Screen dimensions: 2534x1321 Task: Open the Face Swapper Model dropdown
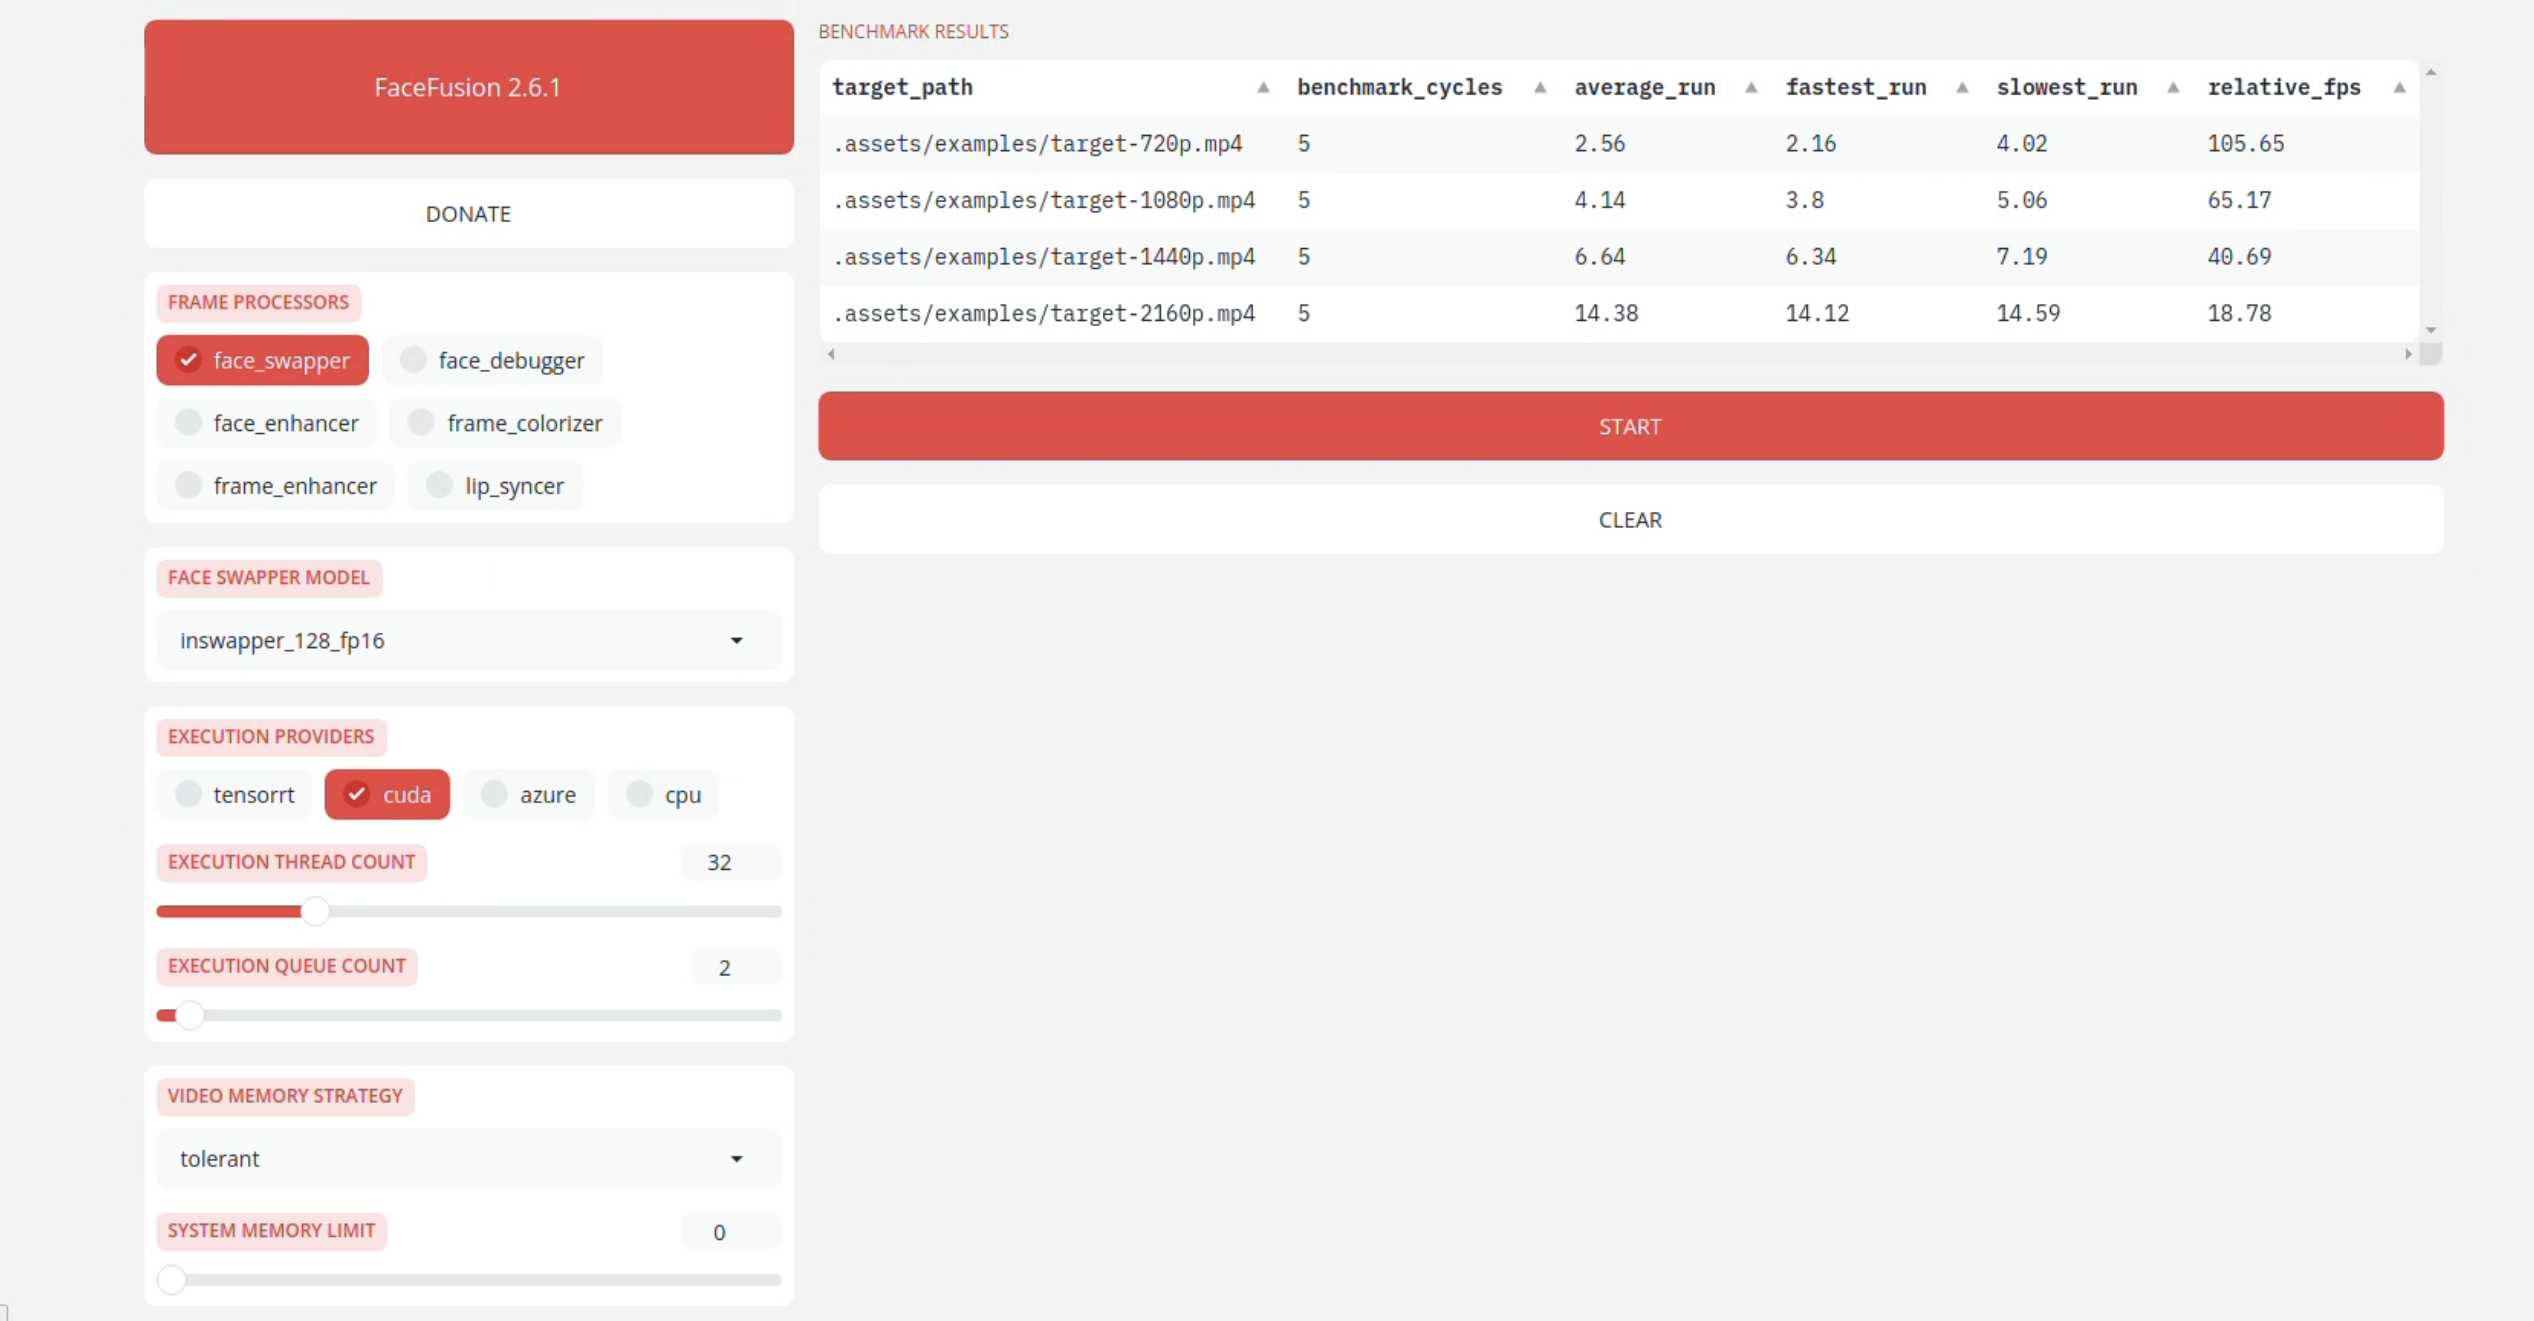point(468,641)
